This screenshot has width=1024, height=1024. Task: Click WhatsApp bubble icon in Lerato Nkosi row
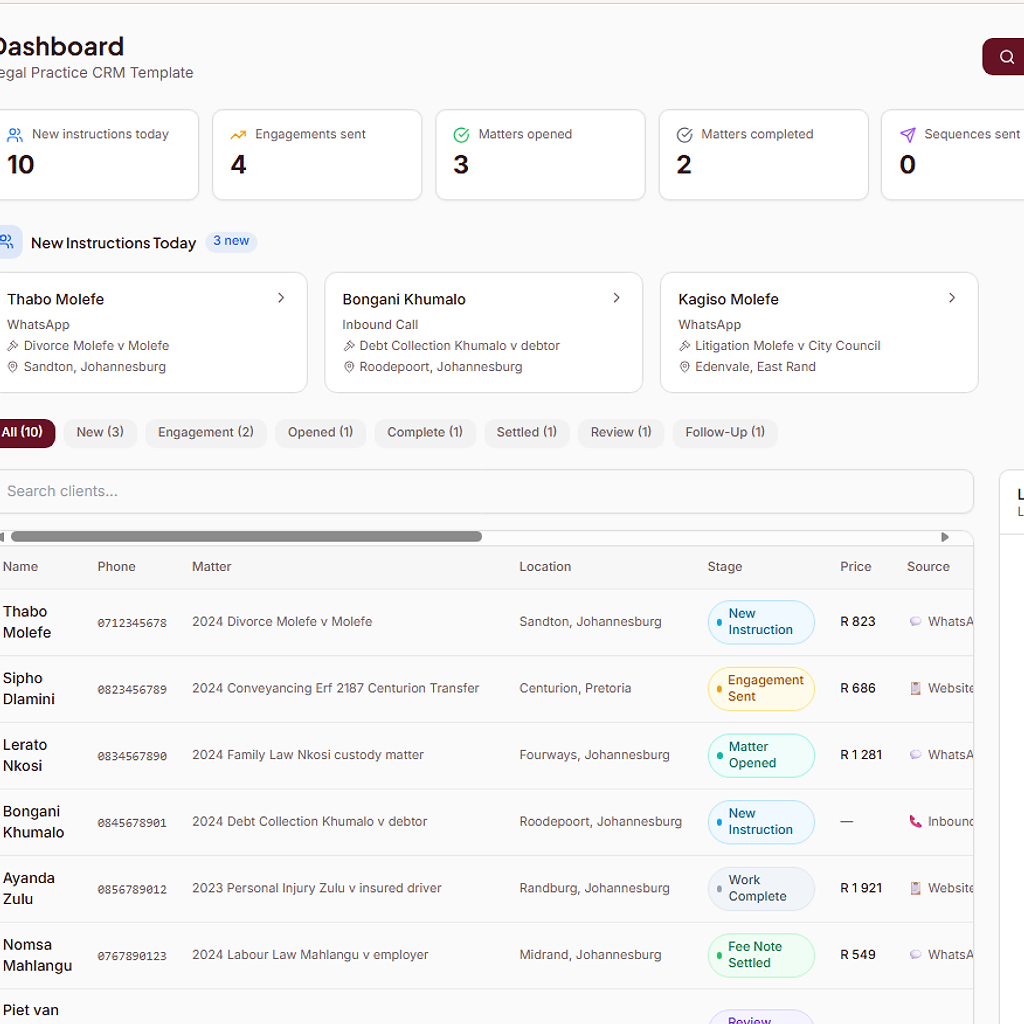coord(916,754)
